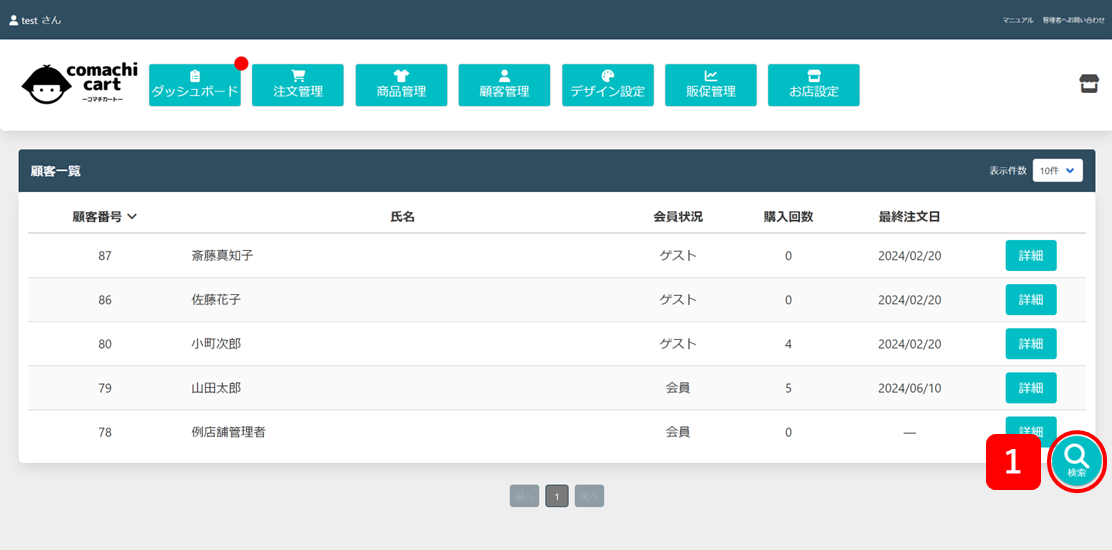
Task: Click the 購入回数 column header
Action: pos(788,217)
